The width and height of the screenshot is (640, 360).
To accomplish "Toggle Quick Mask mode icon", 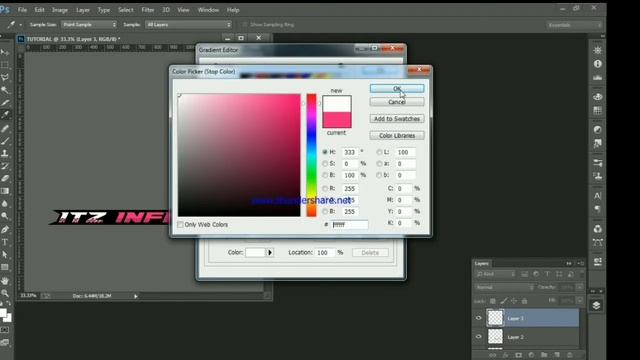I will (4, 330).
